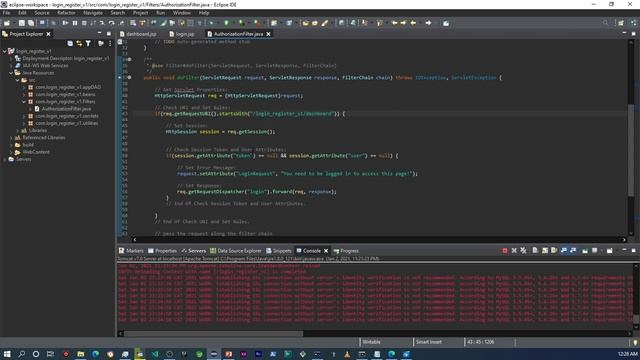Open the Source menu
This screenshot has height=360, width=640.
click(42, 13)
